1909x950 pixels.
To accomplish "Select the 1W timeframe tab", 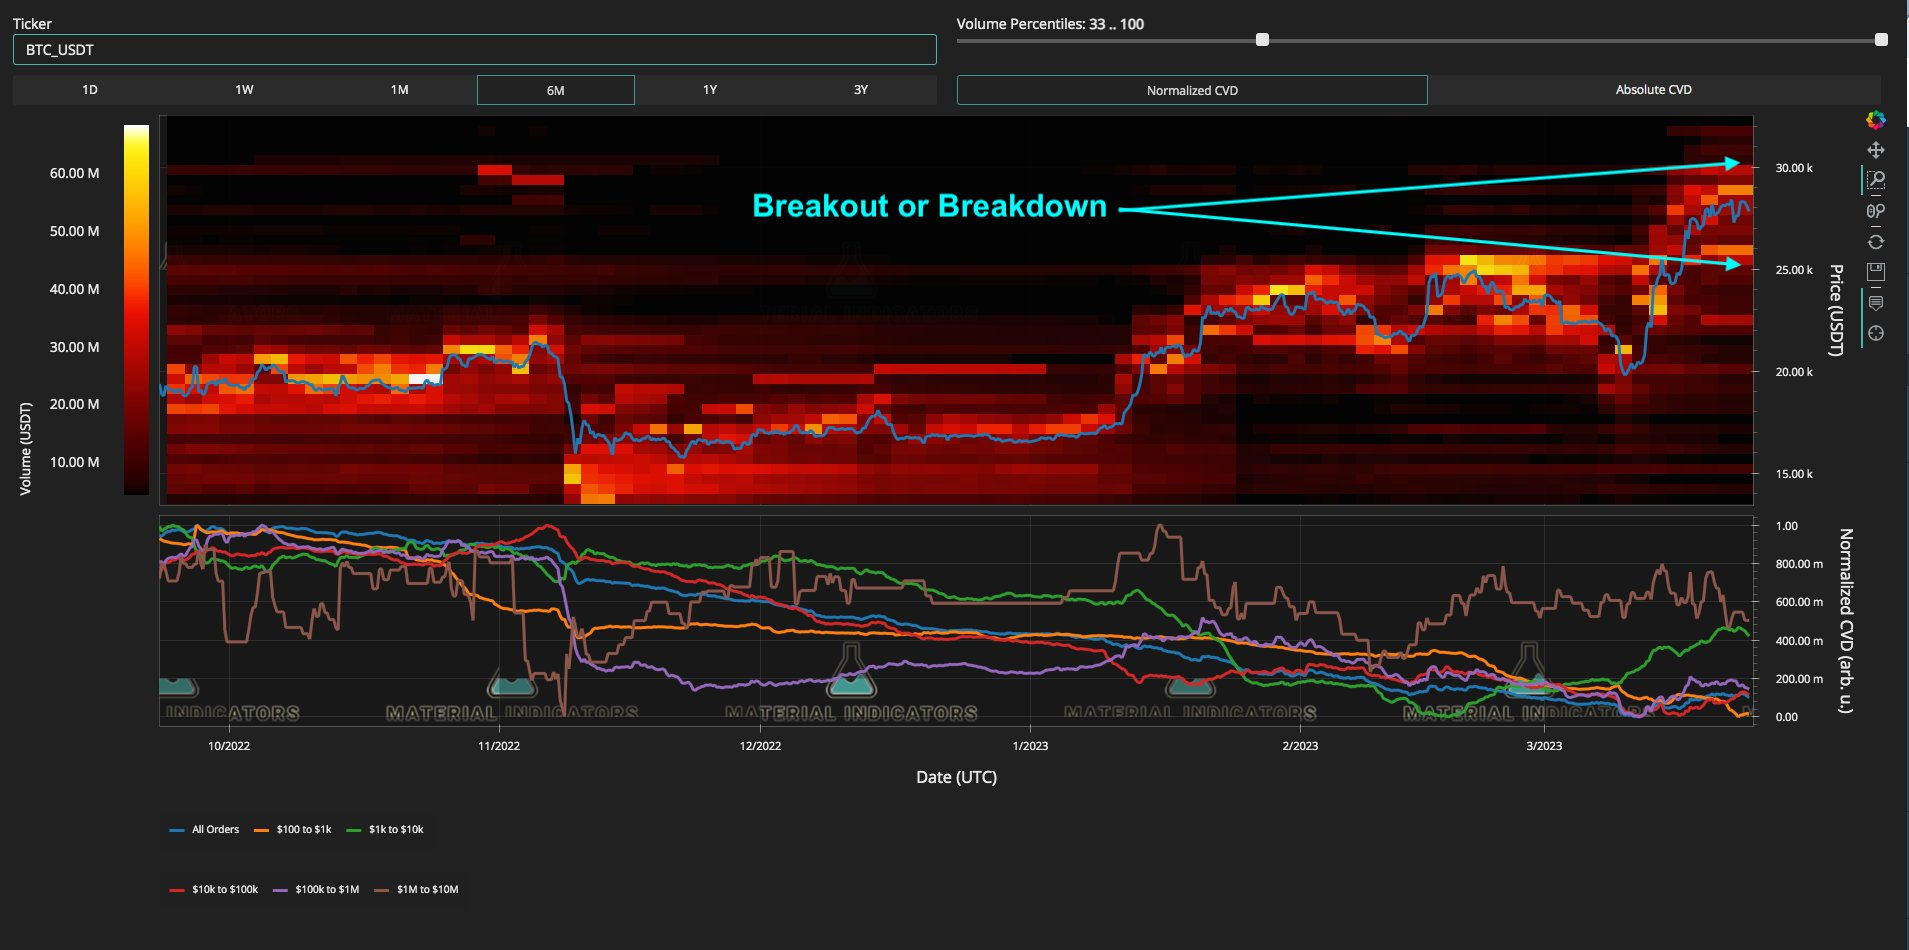I will click(244, 90).
